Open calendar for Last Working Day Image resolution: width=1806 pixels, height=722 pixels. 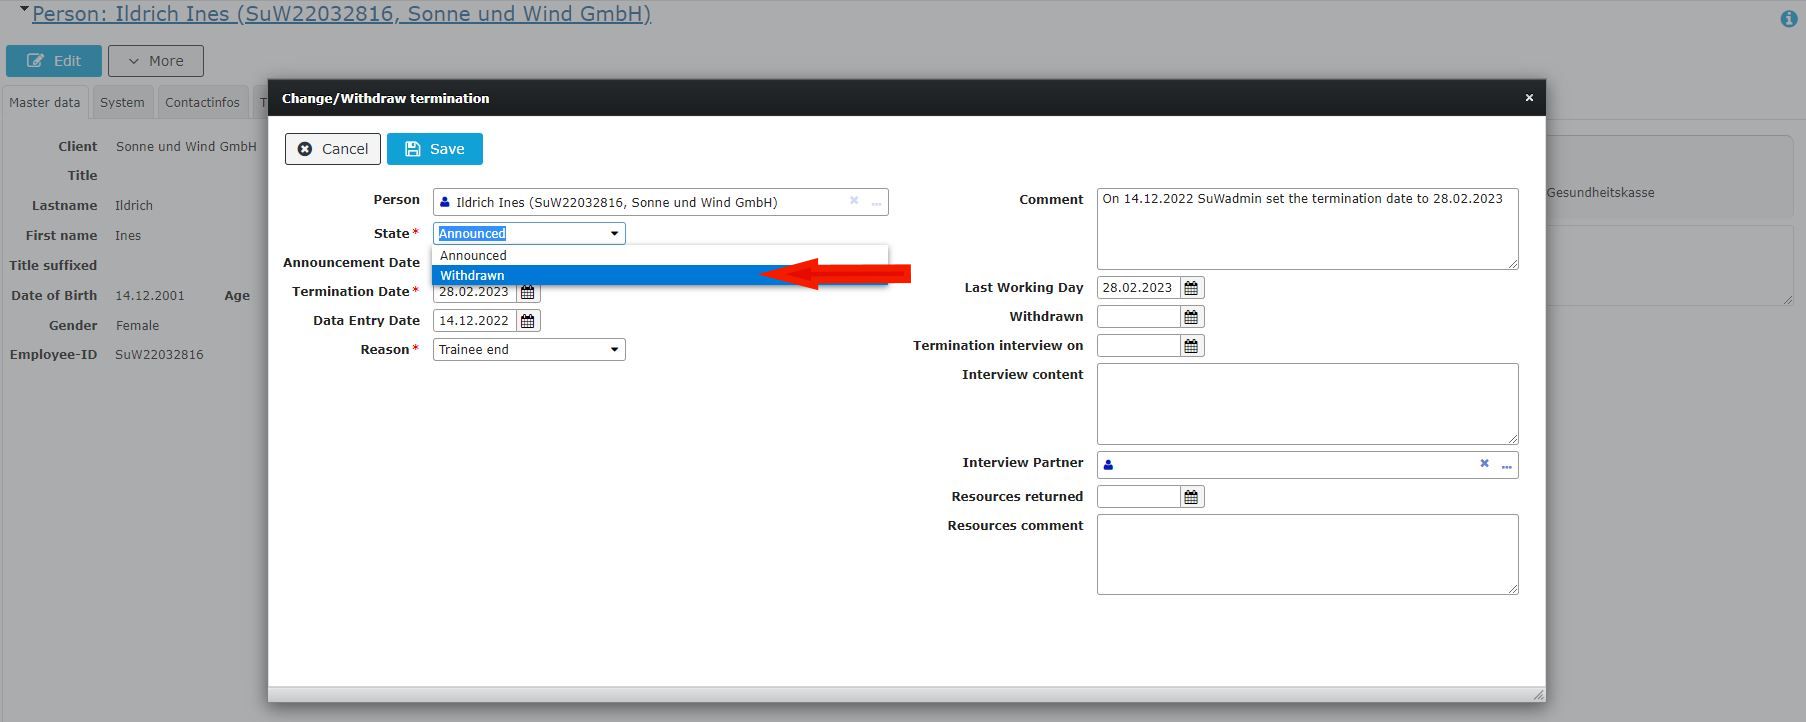1191,288
